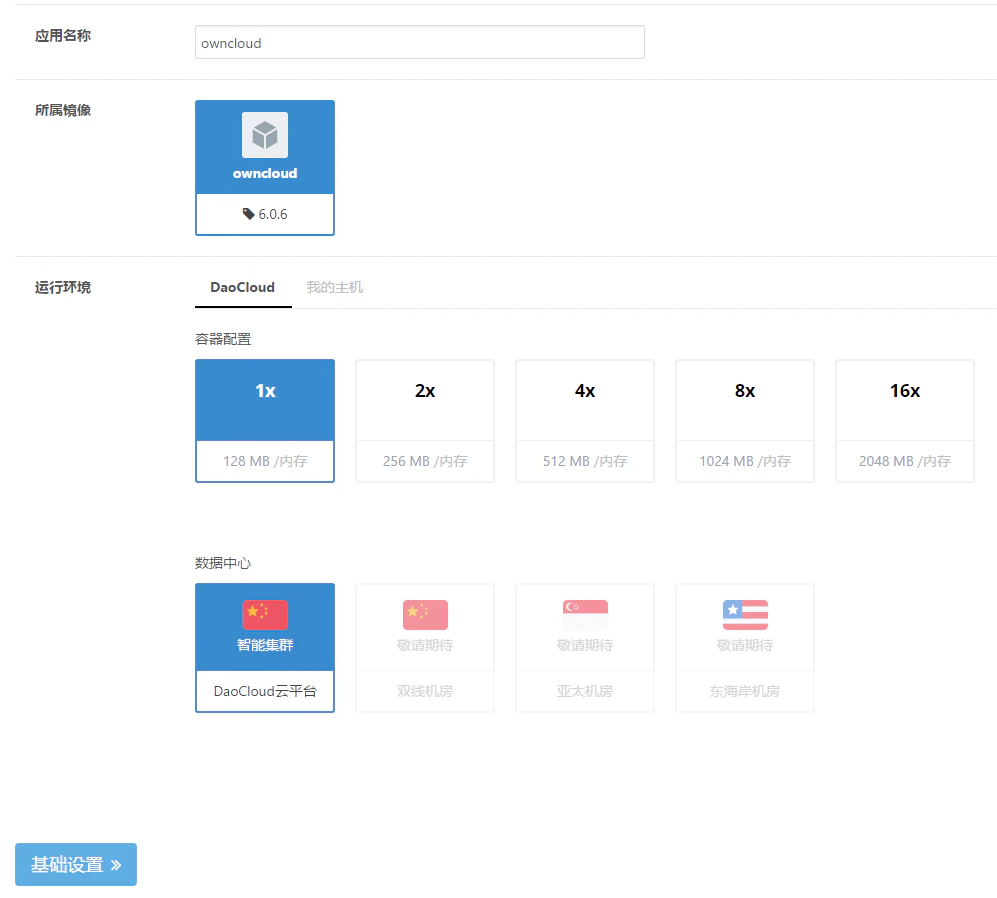Click the 数据中心 heading
The width and height of the screenshot is (997, 898).
(x=223, y=563)
